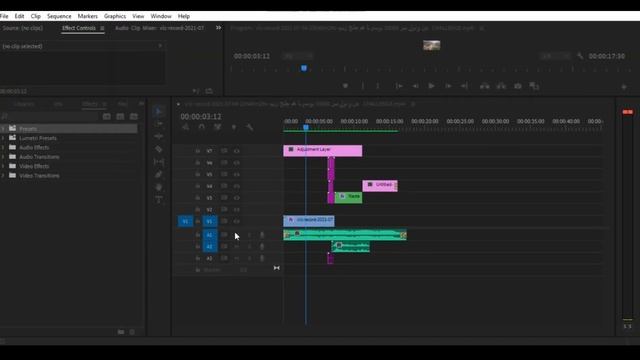Step back one frame in Program monitor

(x=415, y=86)
